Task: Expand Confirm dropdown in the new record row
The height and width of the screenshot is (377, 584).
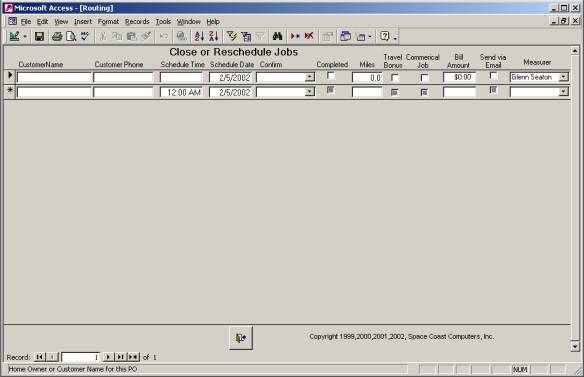Action: click(x=310, y=92)
